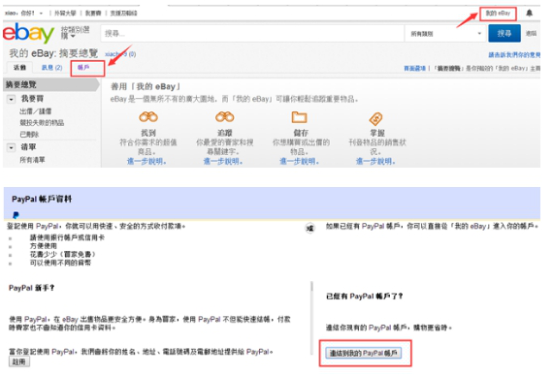Click the 註冊 PayPal sign-up button
Screen dimensions: 548x375
[x=19, y=362]
